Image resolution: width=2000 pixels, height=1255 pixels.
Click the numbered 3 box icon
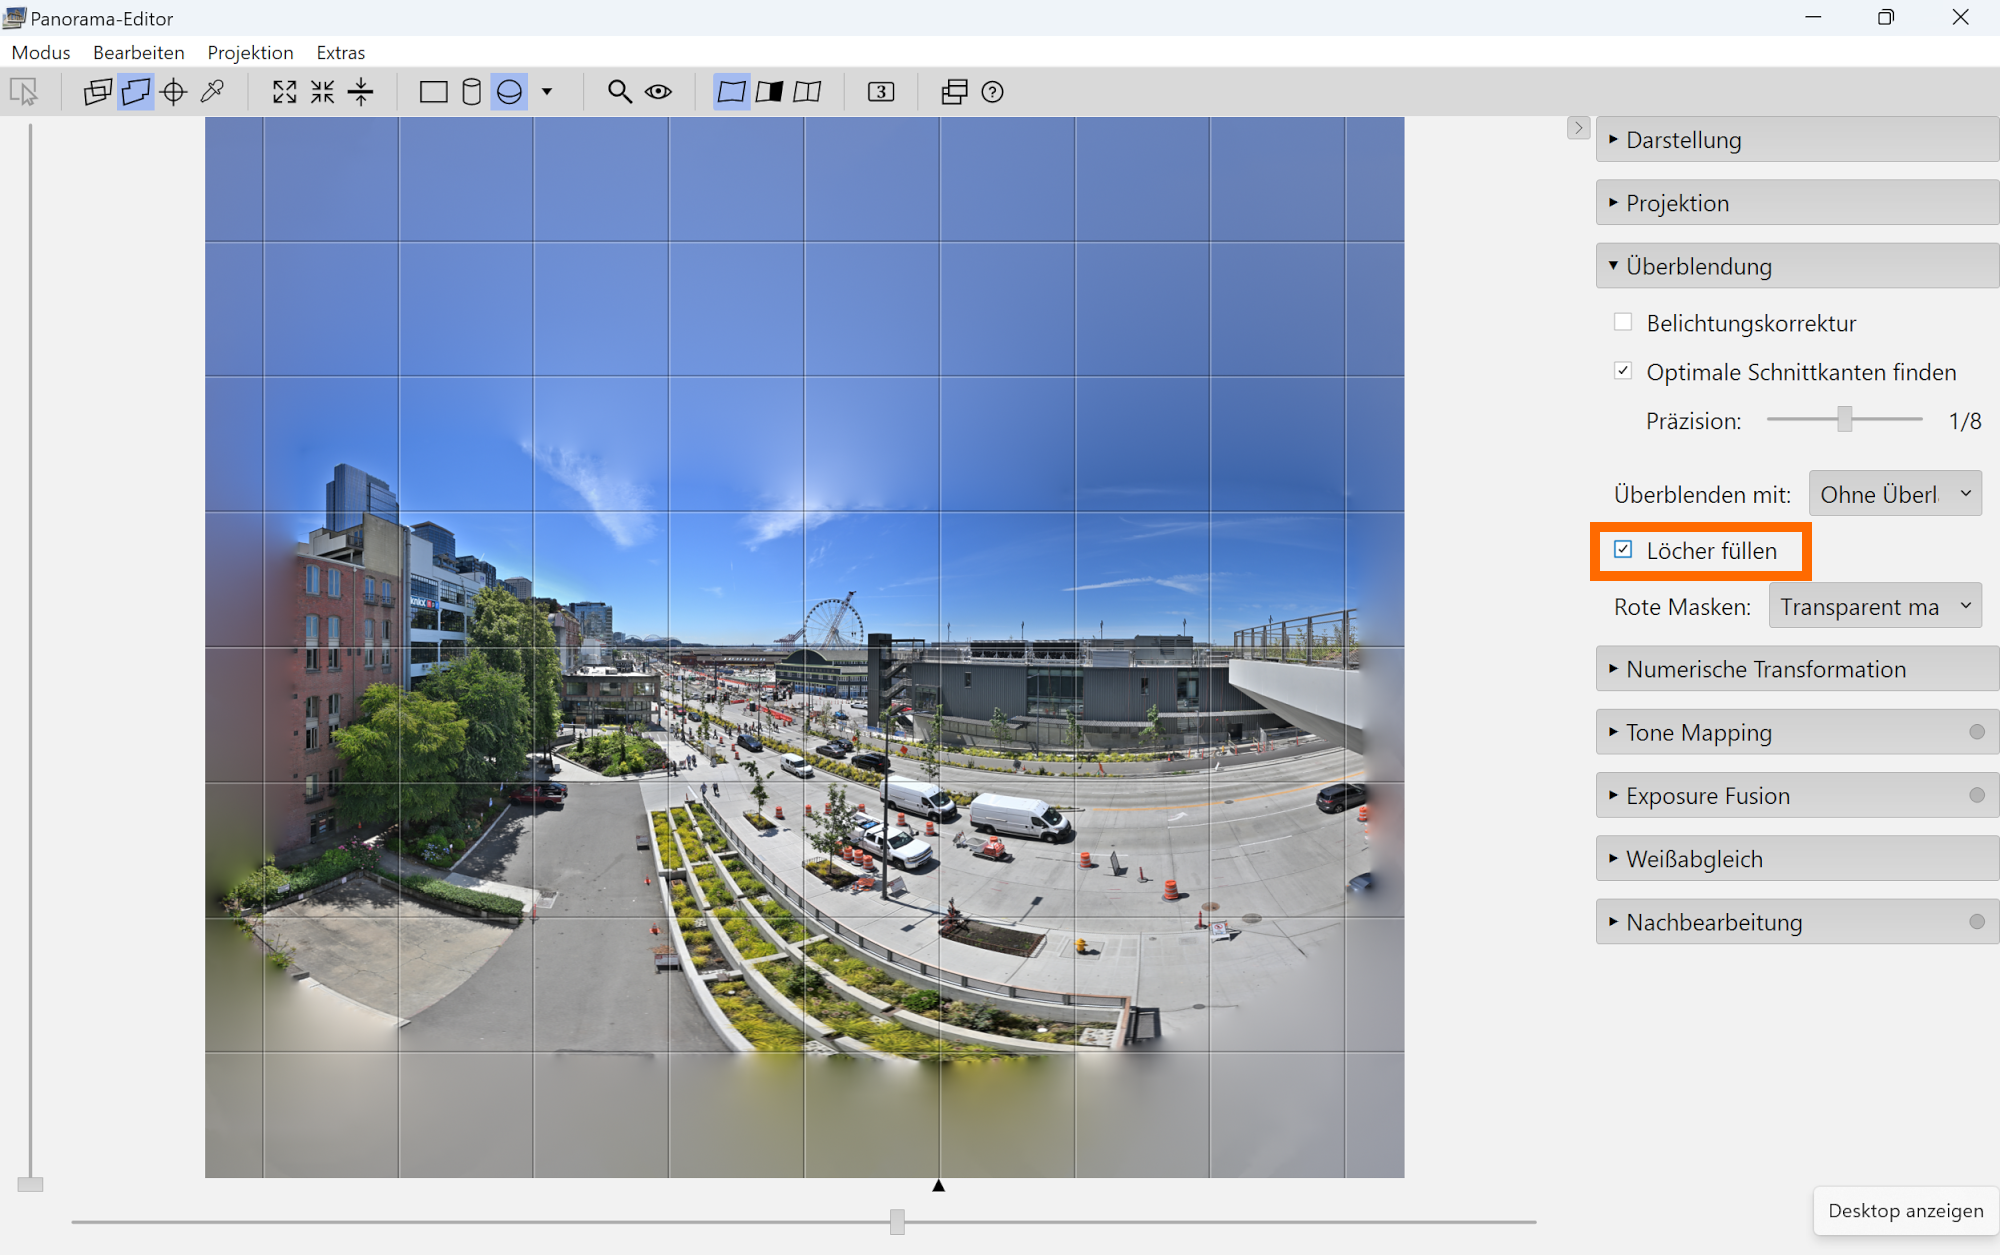coord(880,92)
